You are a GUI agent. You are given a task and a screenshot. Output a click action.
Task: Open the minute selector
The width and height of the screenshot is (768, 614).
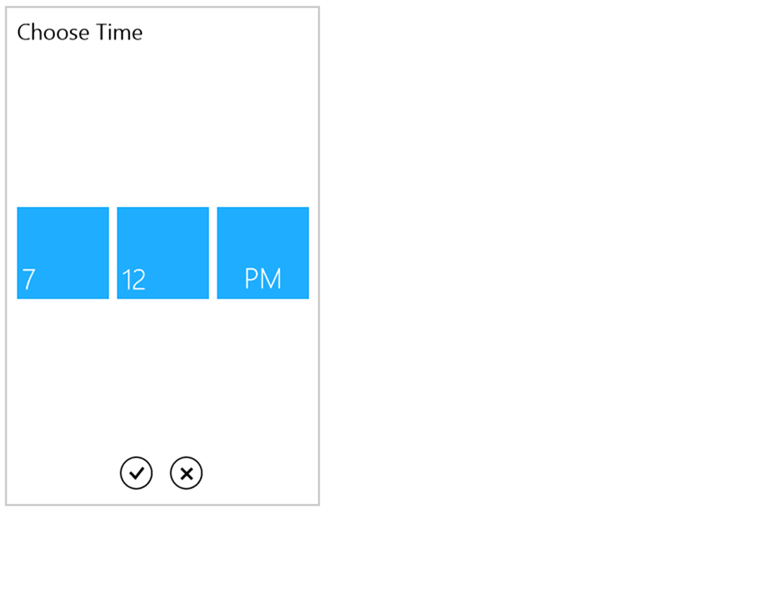[163, 252]
